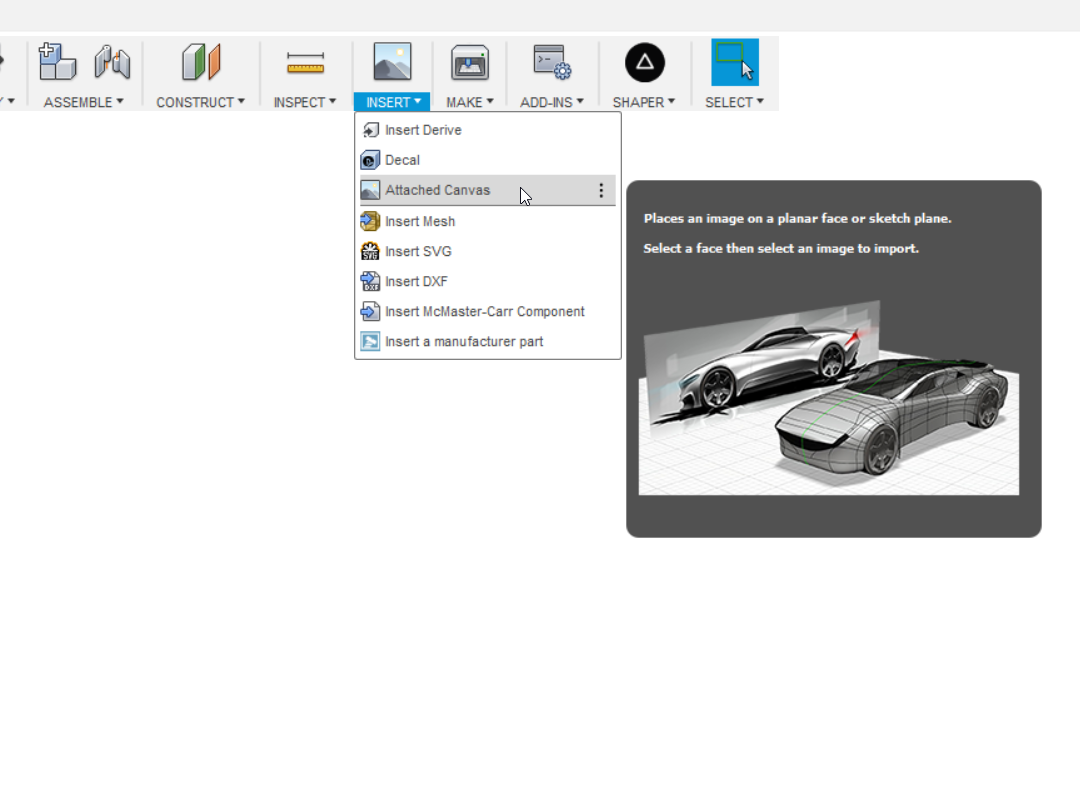This screenshot has width=1080, height=810.
Task: Select the Make 3D print icon
Action: (x=470, y=62)
